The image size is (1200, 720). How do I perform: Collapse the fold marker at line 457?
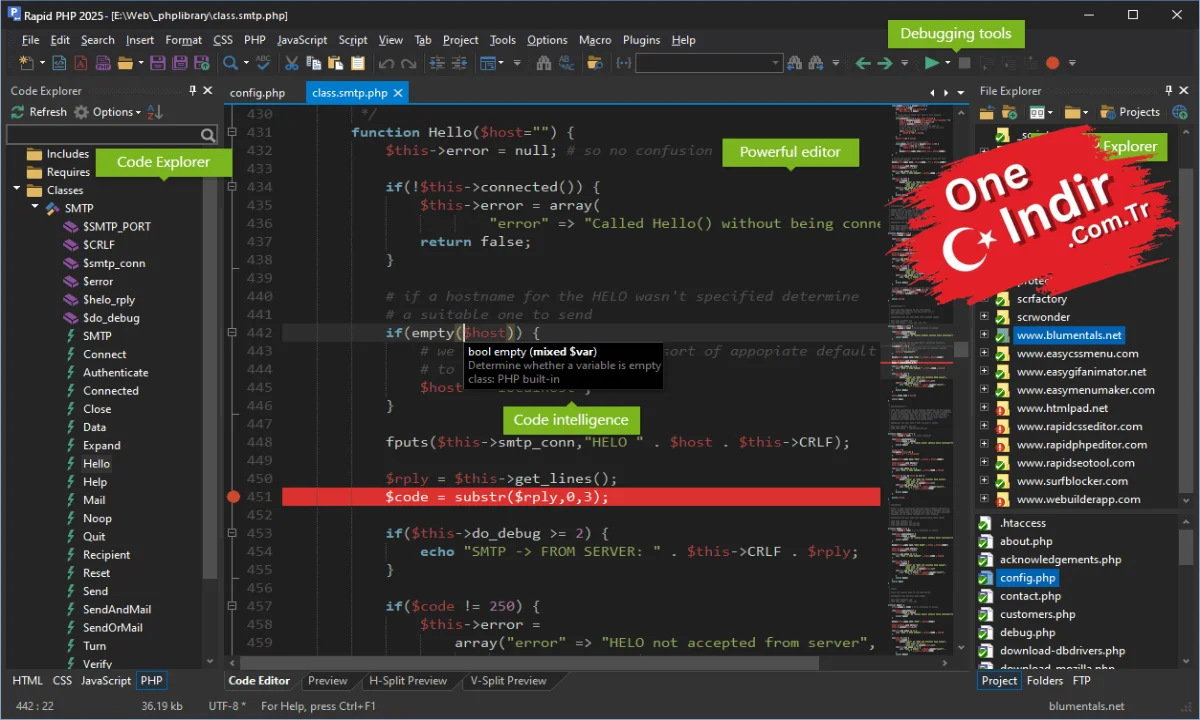coord(233,606)
